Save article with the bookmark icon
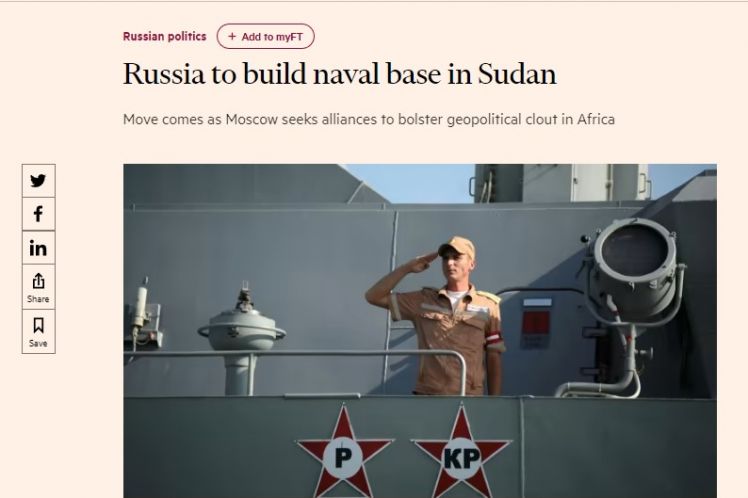 click(38, 326)
